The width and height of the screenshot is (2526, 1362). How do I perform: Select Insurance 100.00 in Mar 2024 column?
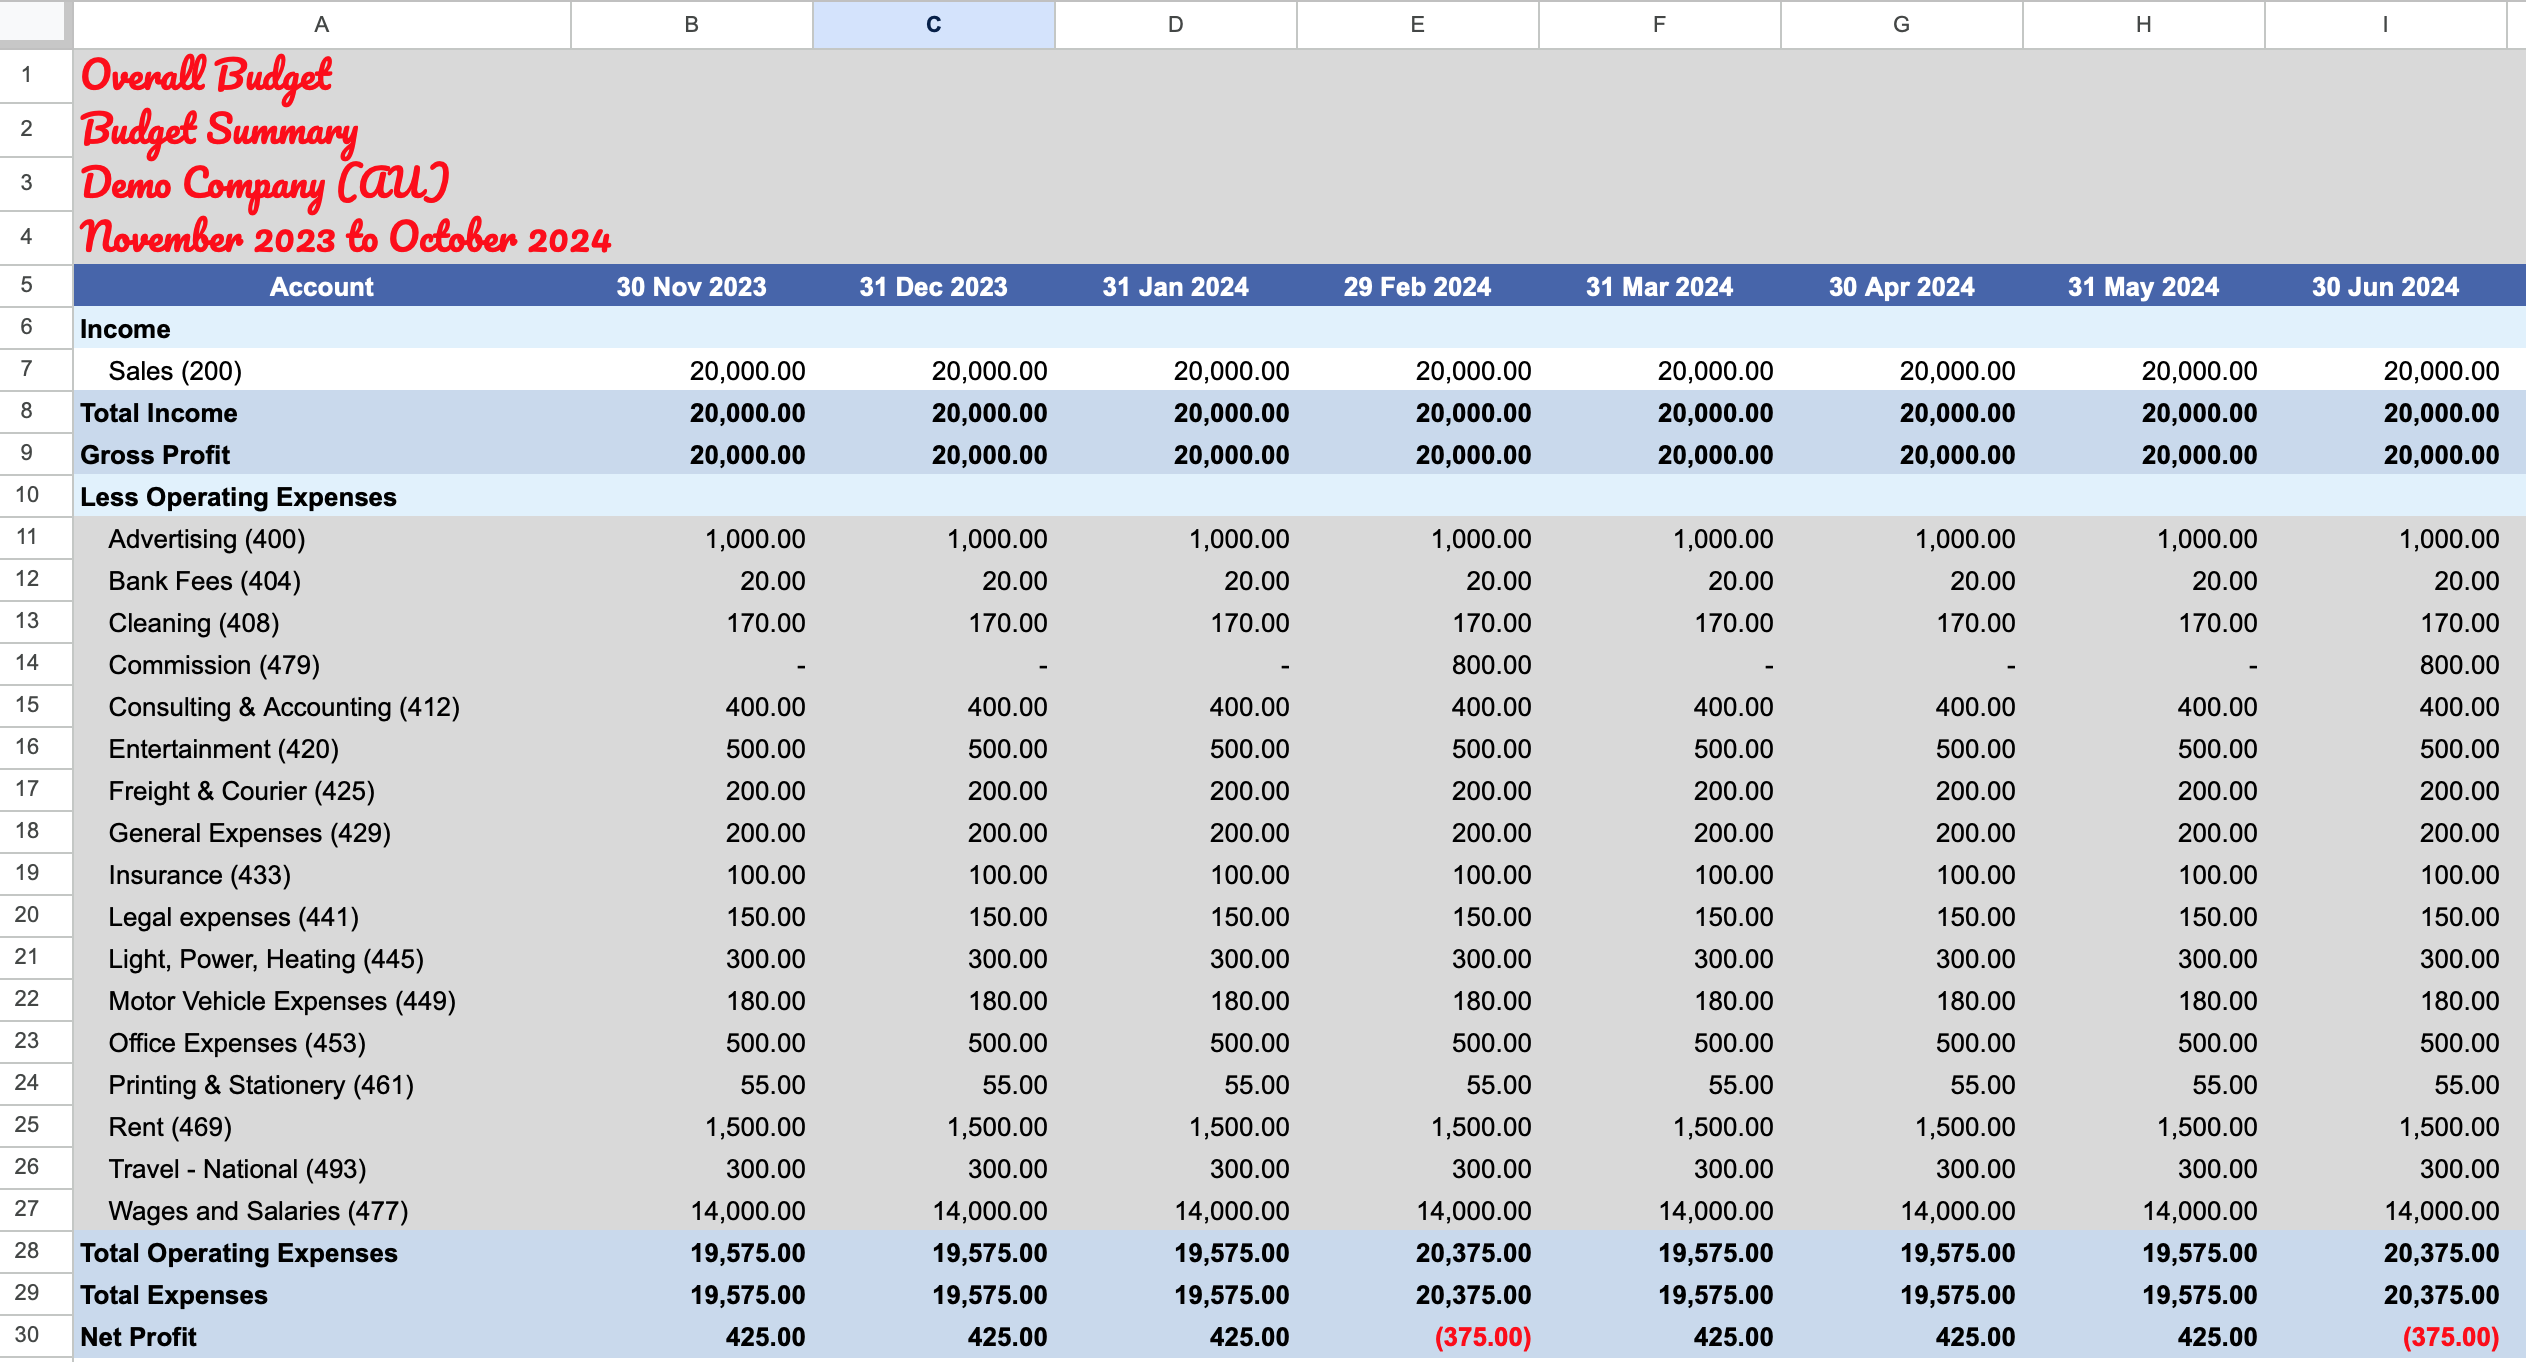1659,875
